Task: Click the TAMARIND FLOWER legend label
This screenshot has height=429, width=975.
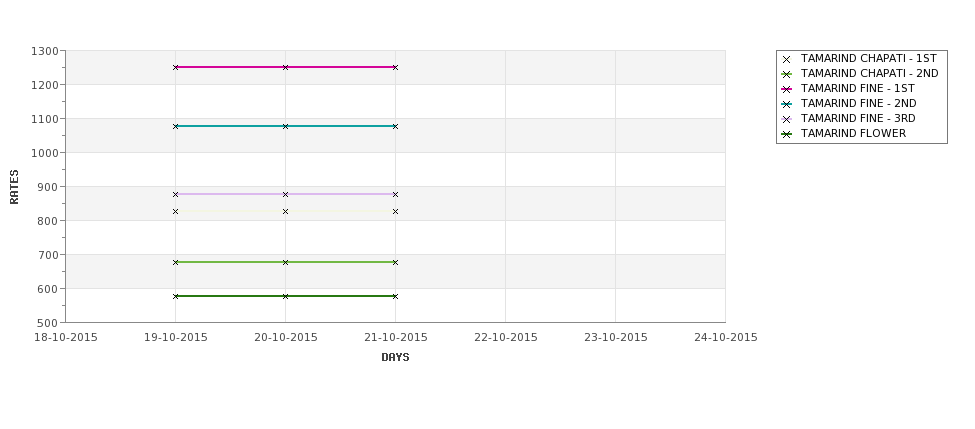Action: coord(853,134)
